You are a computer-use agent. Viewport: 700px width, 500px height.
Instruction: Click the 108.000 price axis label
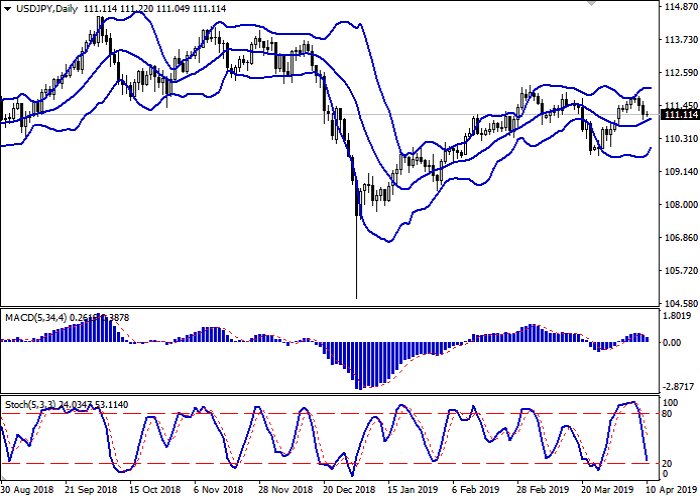pyautogui.click(x=679, y=205)
